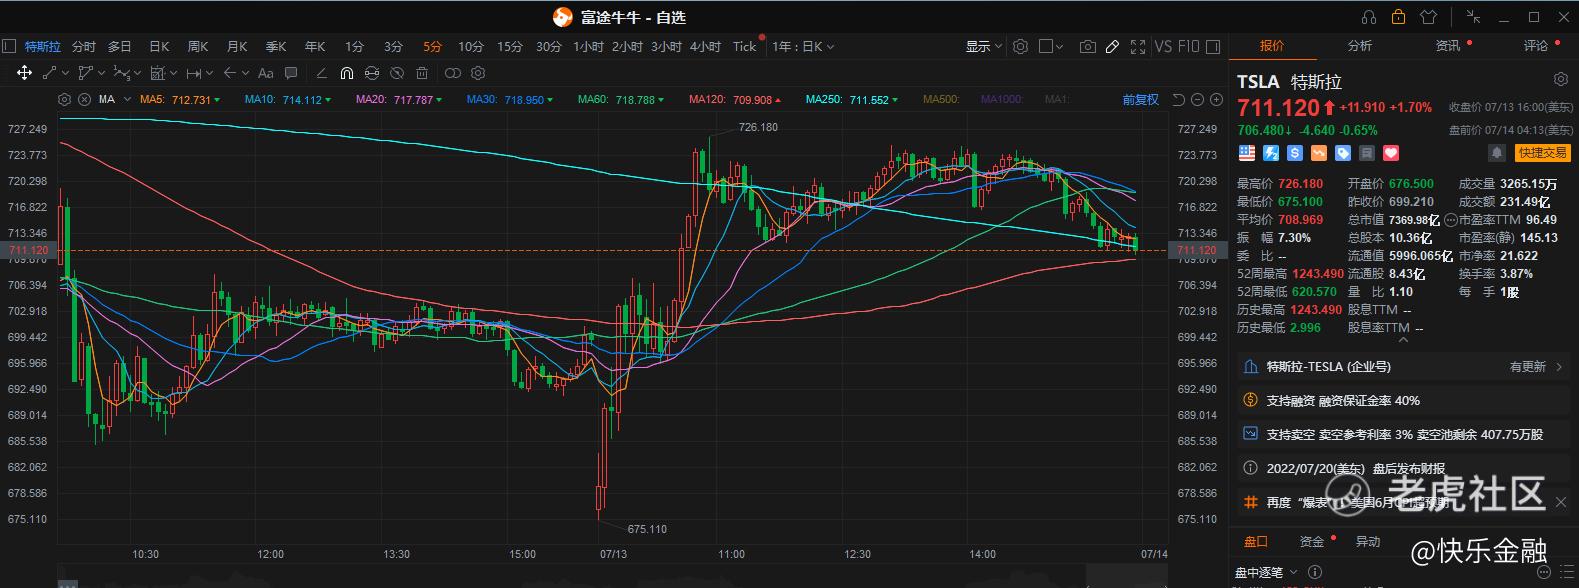
Task: Open the 显示 display dropdown
Action: 984,46
